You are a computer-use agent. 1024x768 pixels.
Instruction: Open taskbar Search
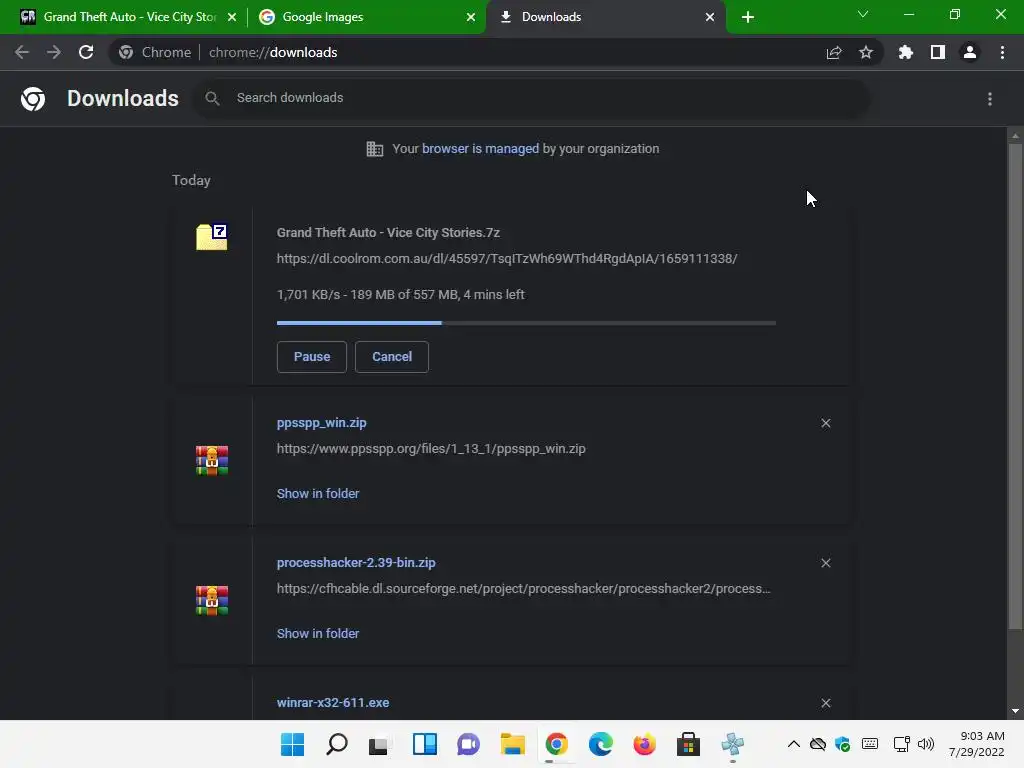[337, 744]
